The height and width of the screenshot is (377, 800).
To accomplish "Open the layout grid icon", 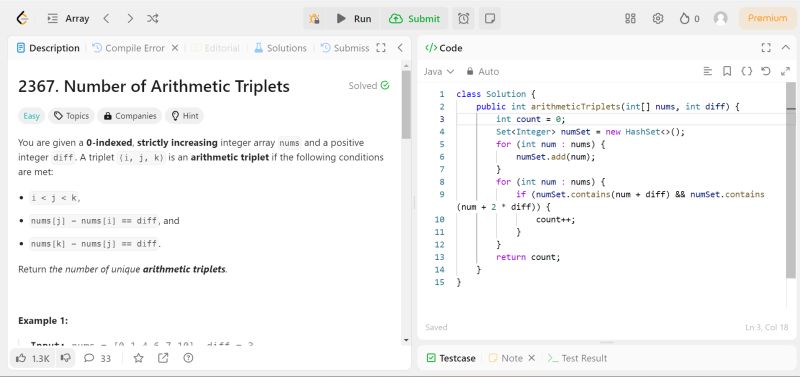I will pyautogui.click(x=631, y=19).
